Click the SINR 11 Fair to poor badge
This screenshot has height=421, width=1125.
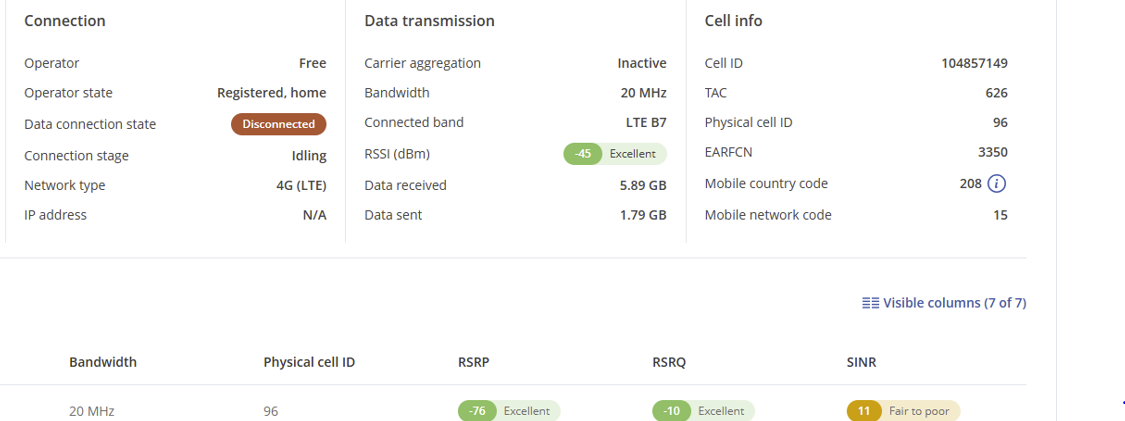[903, 411]
